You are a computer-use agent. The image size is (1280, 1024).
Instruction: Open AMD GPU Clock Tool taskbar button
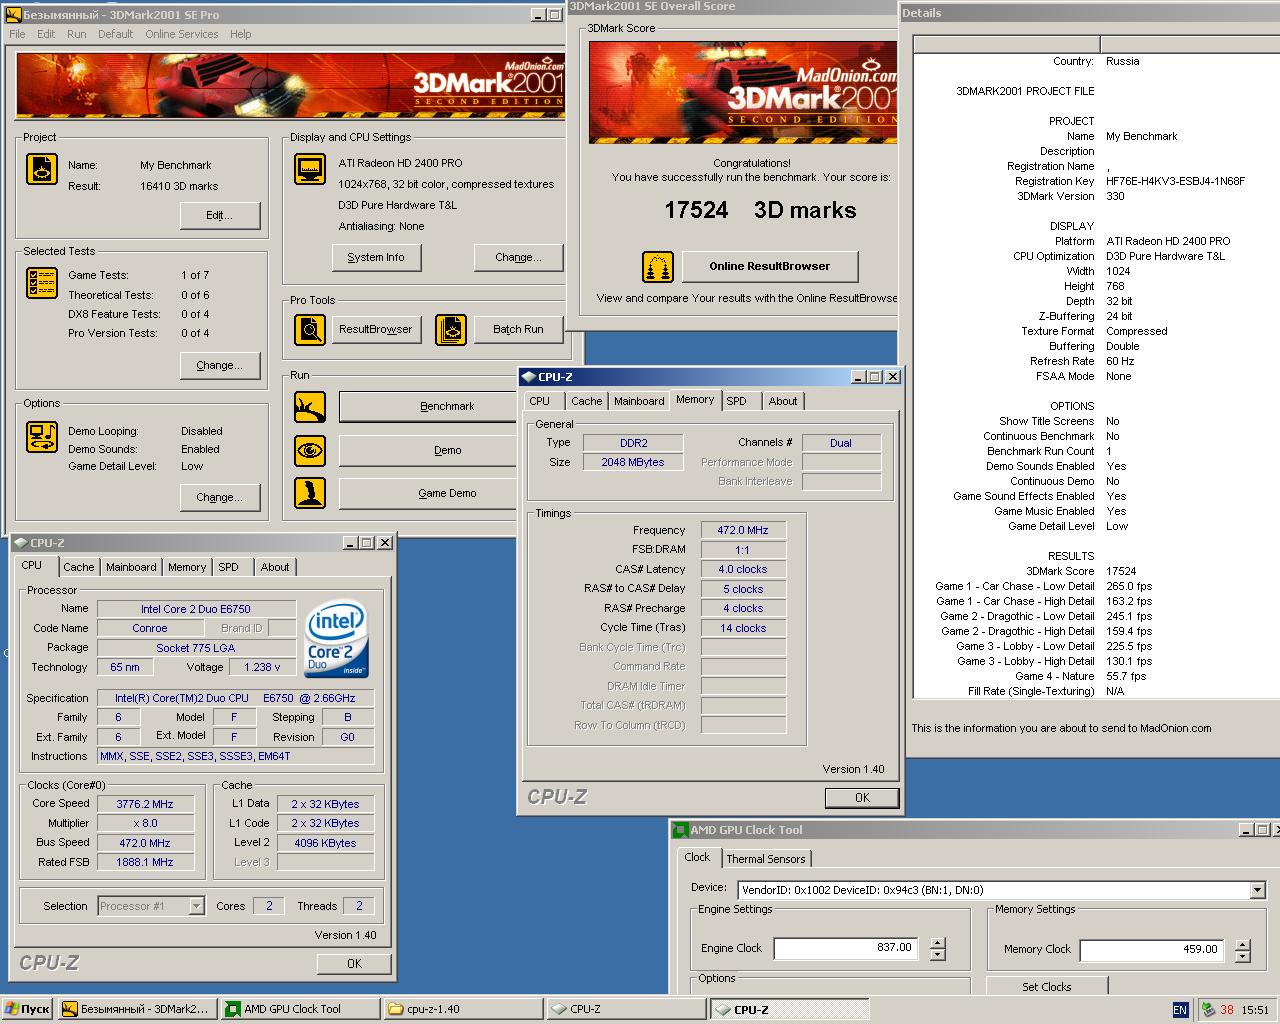300,1009
